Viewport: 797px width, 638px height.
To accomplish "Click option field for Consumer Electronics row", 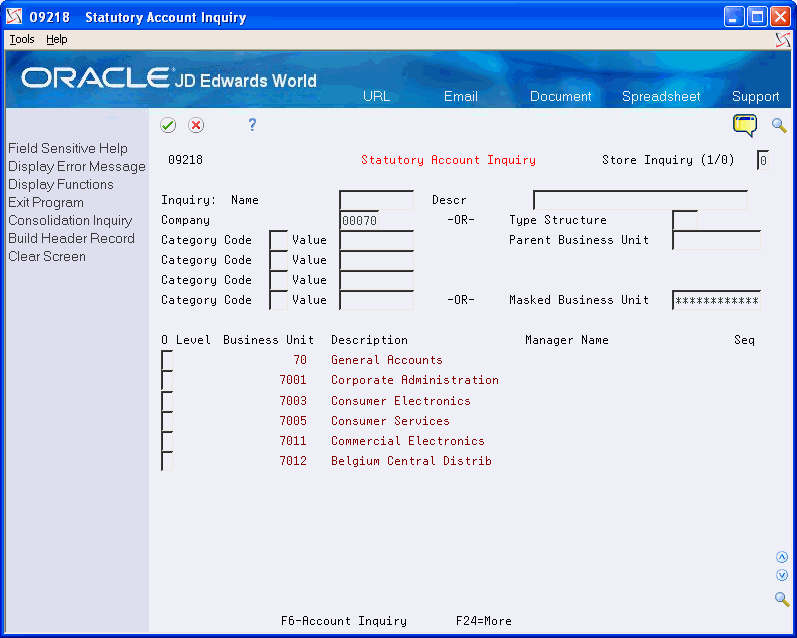I will [167, 401].
